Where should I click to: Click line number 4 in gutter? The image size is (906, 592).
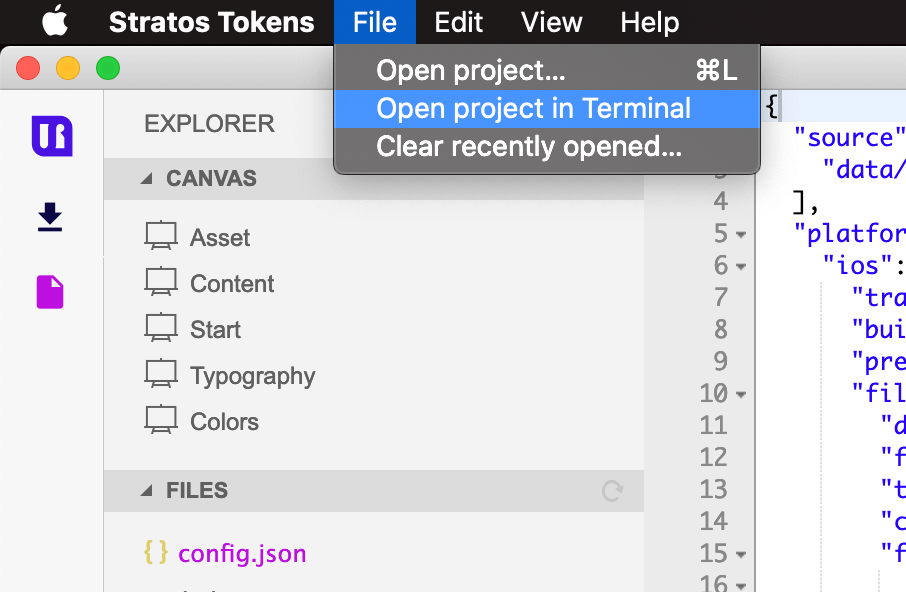point(721,201)
